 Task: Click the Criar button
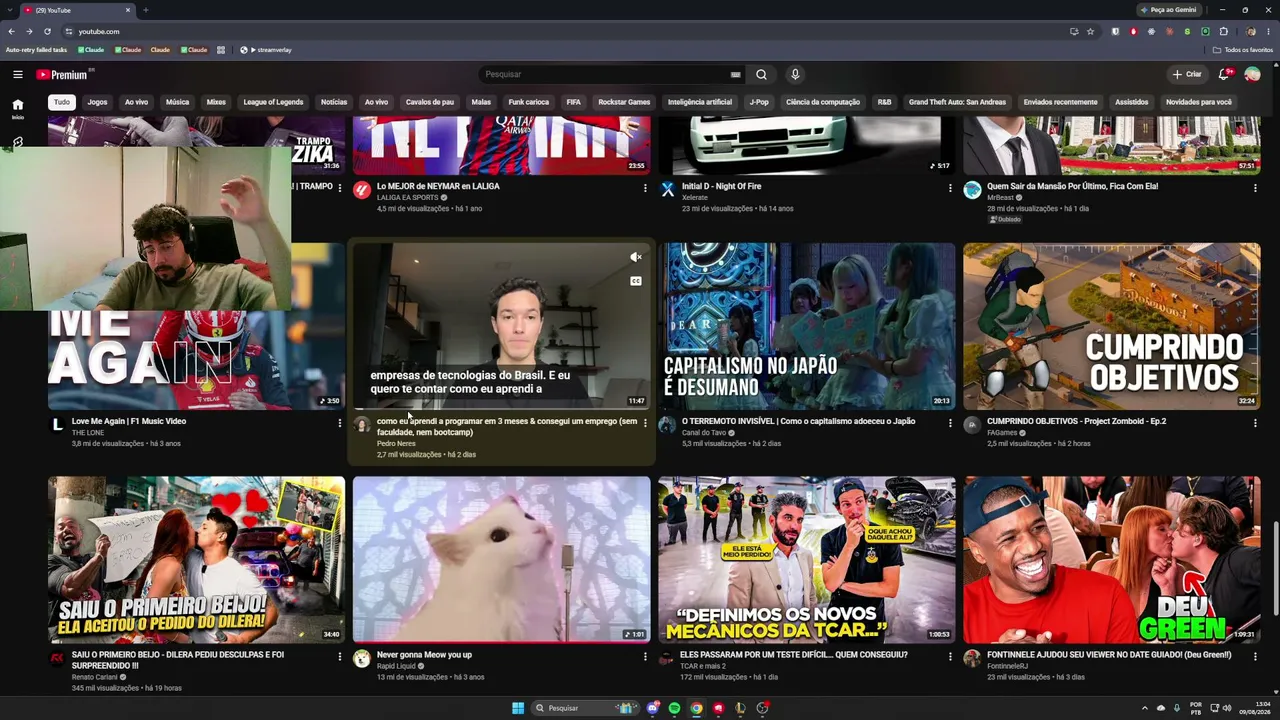tap(1187, 74)
